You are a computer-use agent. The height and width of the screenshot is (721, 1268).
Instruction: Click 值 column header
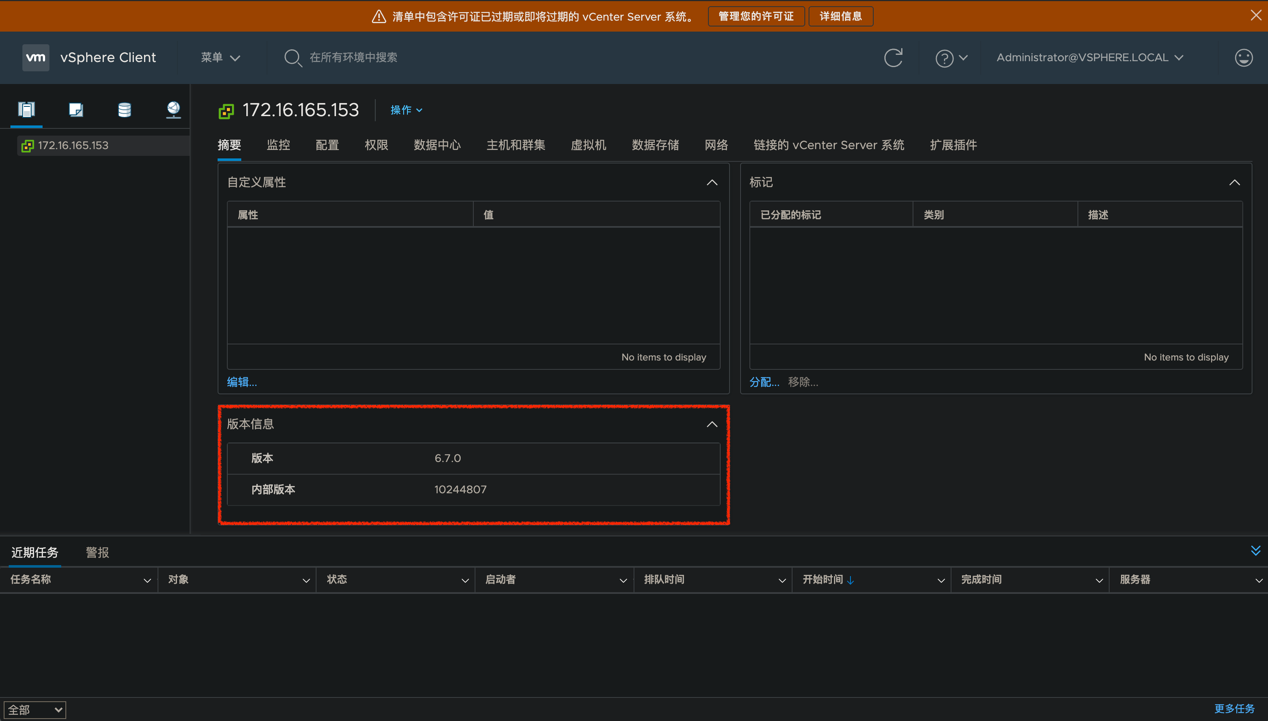click(596, 215)
